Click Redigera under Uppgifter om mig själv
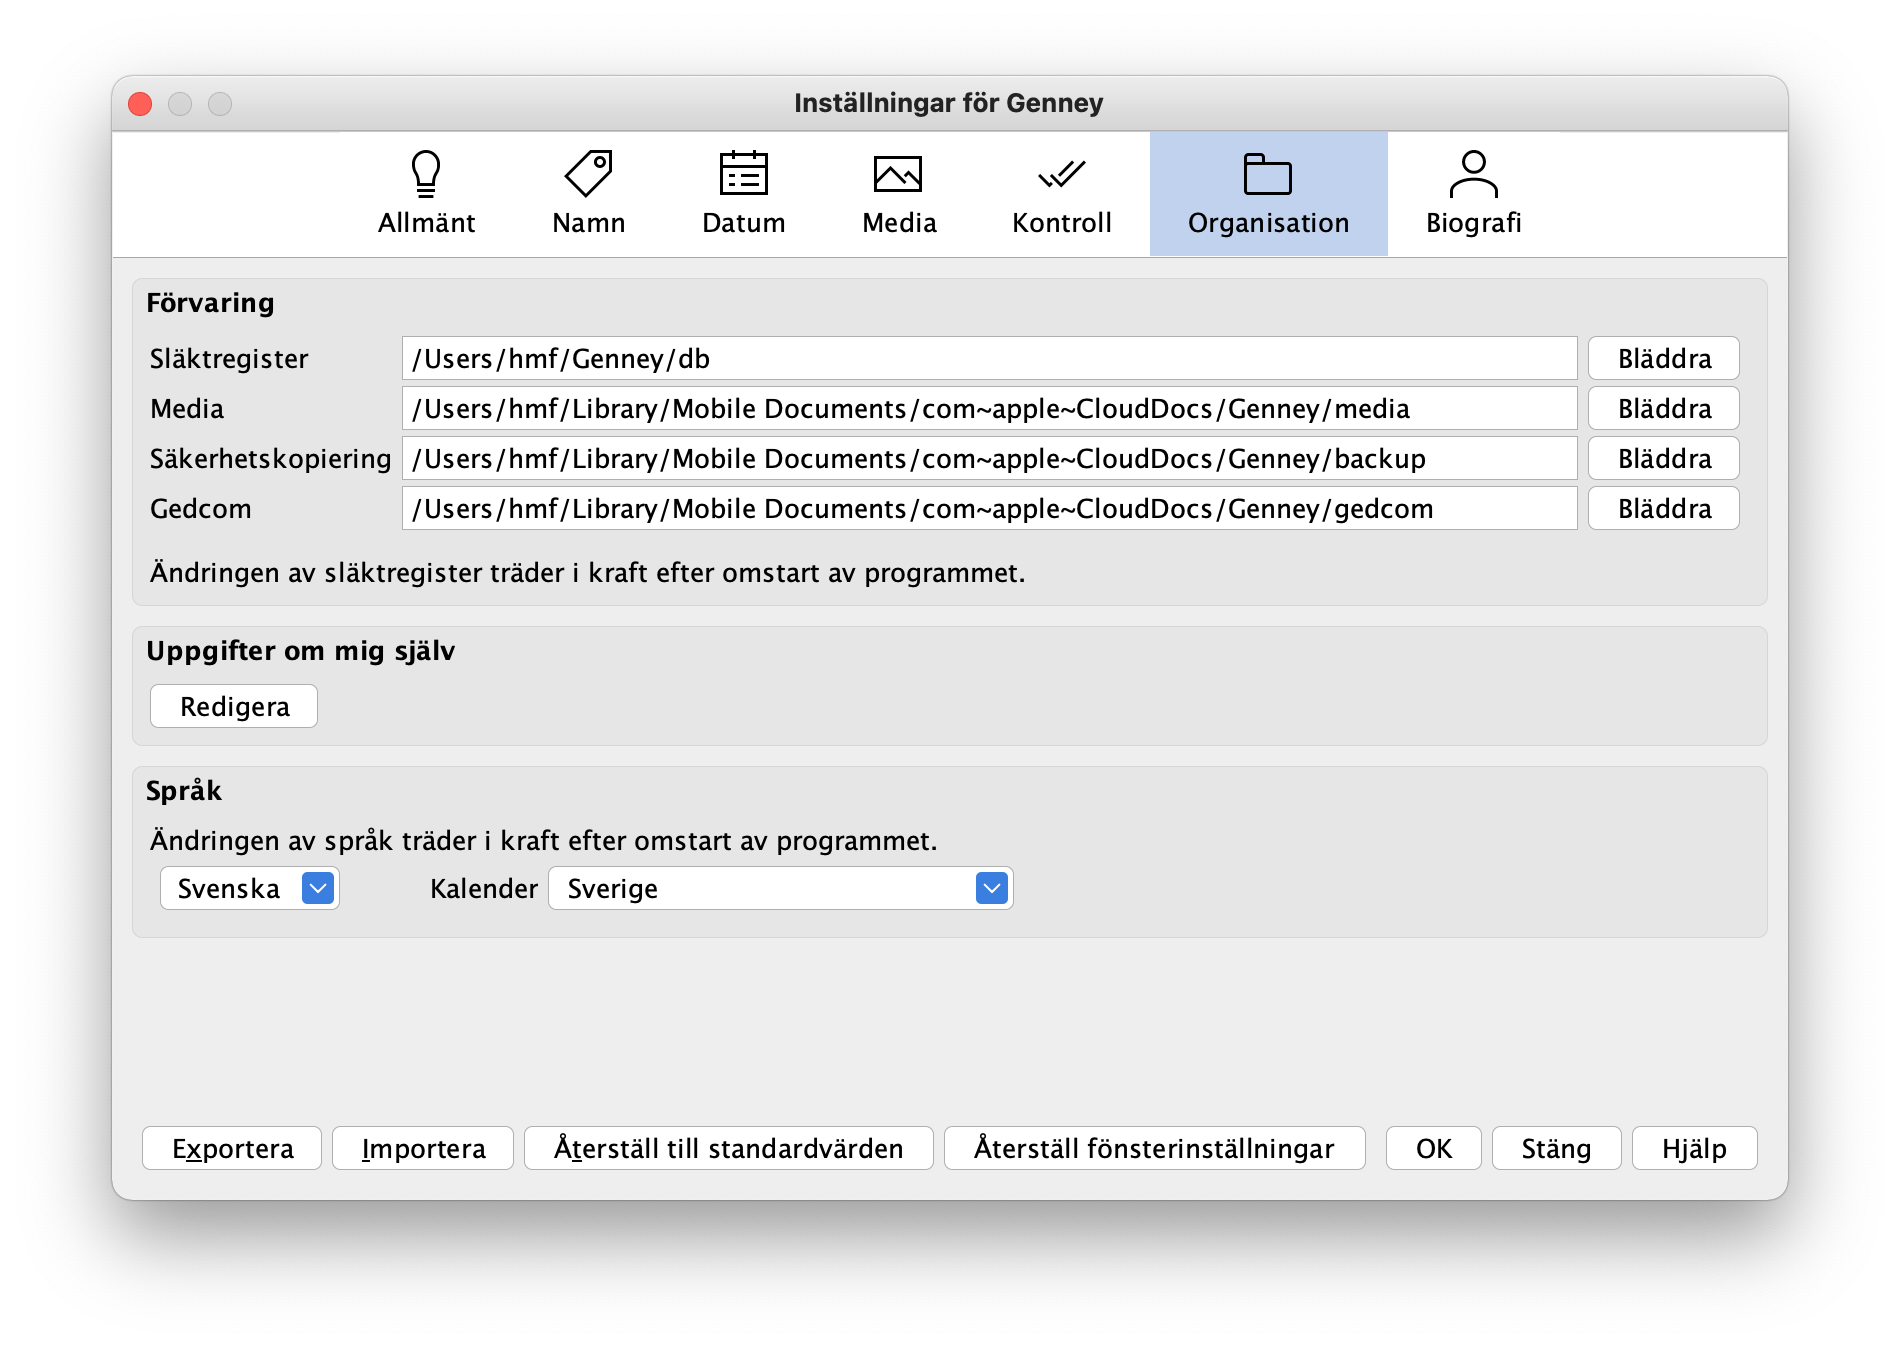The height and width of the screenshot is (1348, 1900). tap(234, 707)
